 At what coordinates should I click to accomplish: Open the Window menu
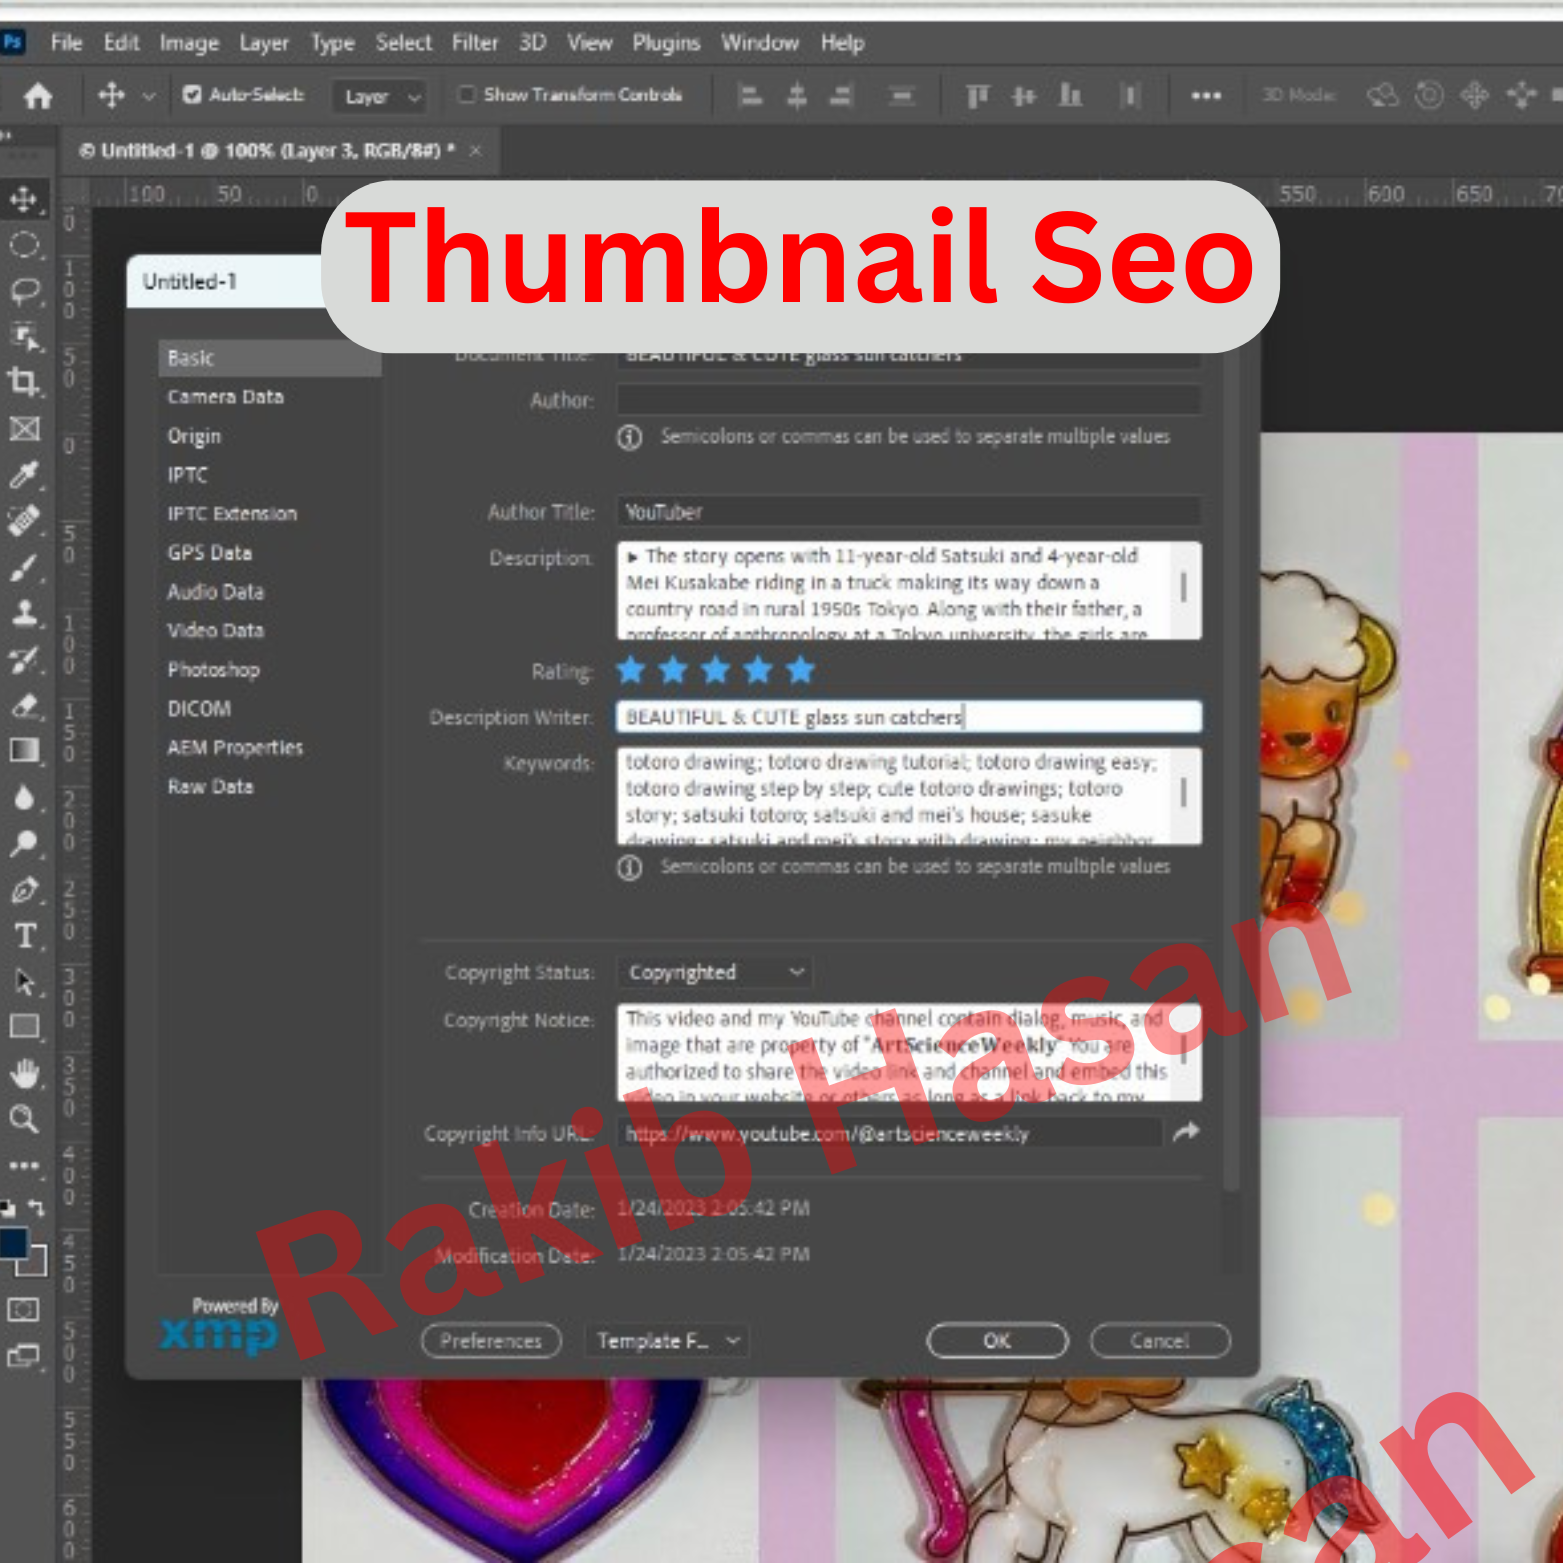tap(760, 43)
